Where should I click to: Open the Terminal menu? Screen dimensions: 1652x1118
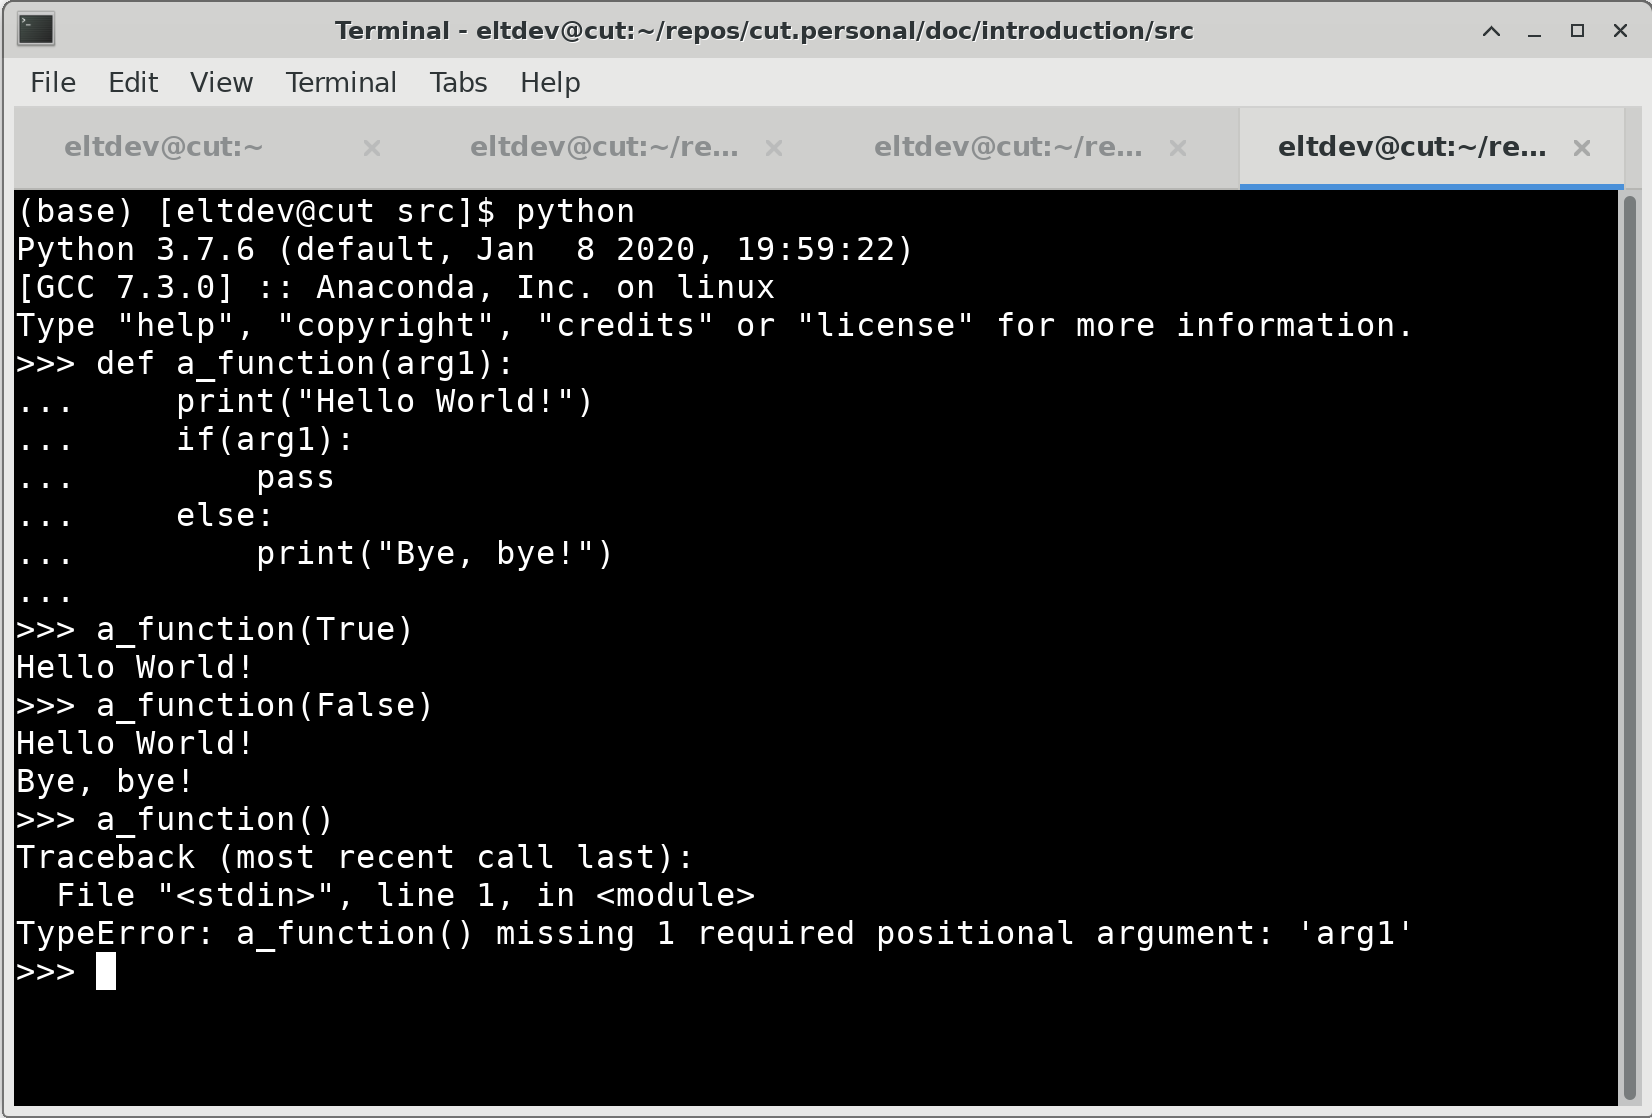click(341, 83)
